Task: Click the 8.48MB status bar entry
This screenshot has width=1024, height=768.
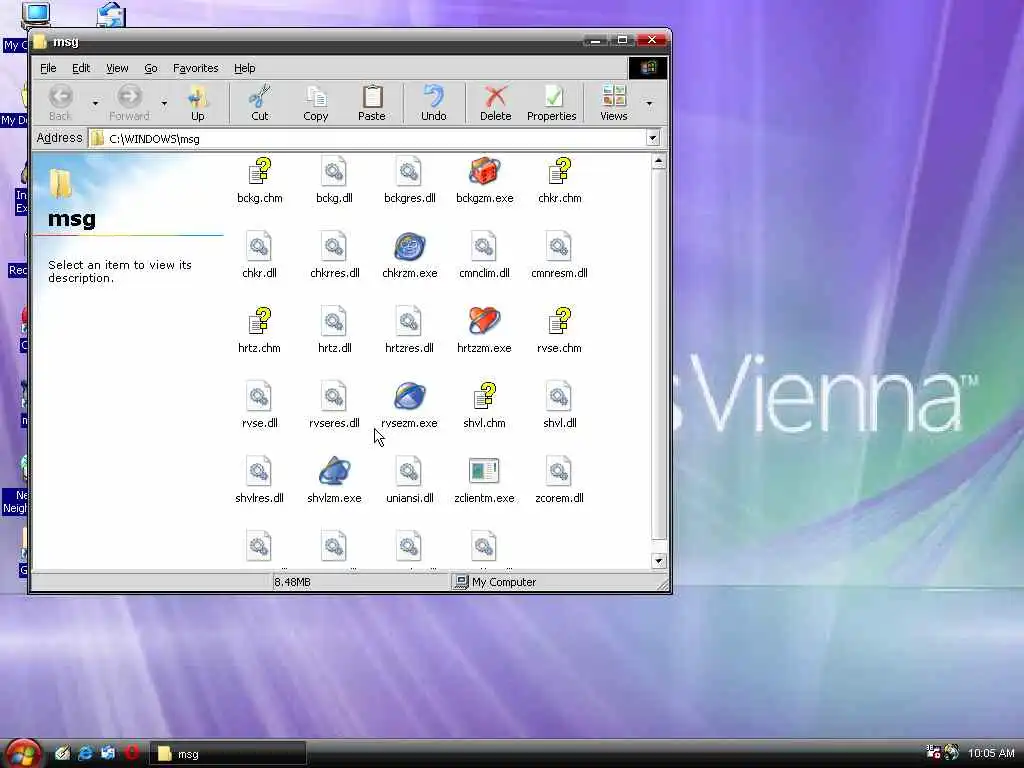Action: [293, 582]
